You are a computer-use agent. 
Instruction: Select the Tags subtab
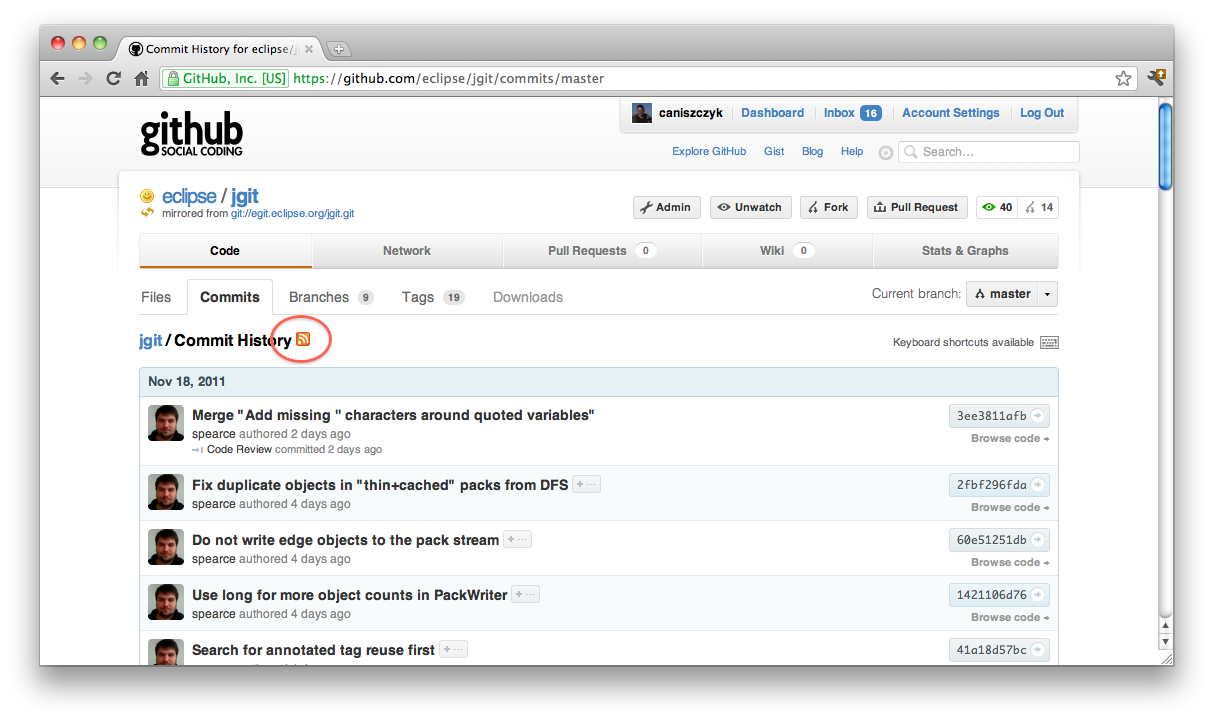pyautogui.click(x=433, y=297)
